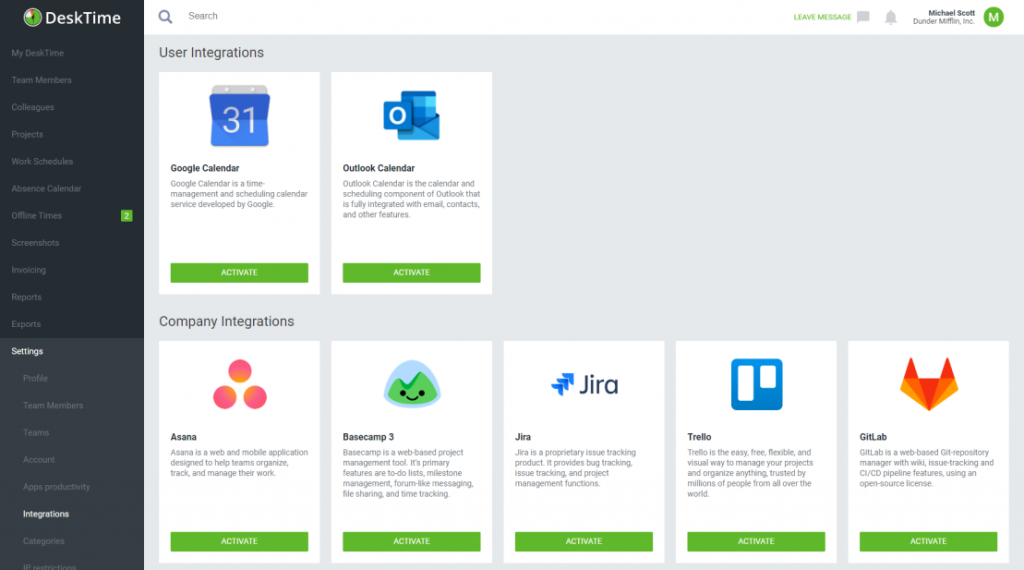Click the Offline Times badge showing 2
This screenshot has width=1024, height=570.
point(127,215)
